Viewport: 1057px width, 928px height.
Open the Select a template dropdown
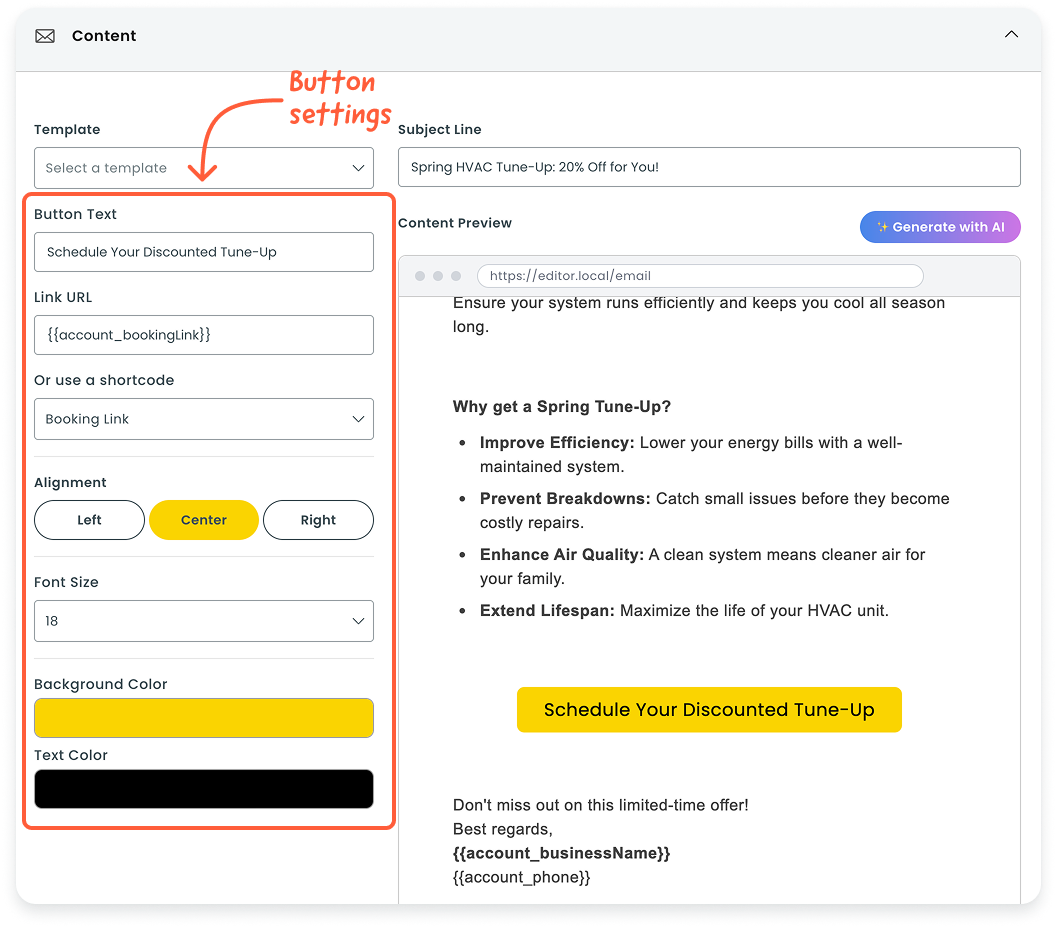click(x=204, y=168)
